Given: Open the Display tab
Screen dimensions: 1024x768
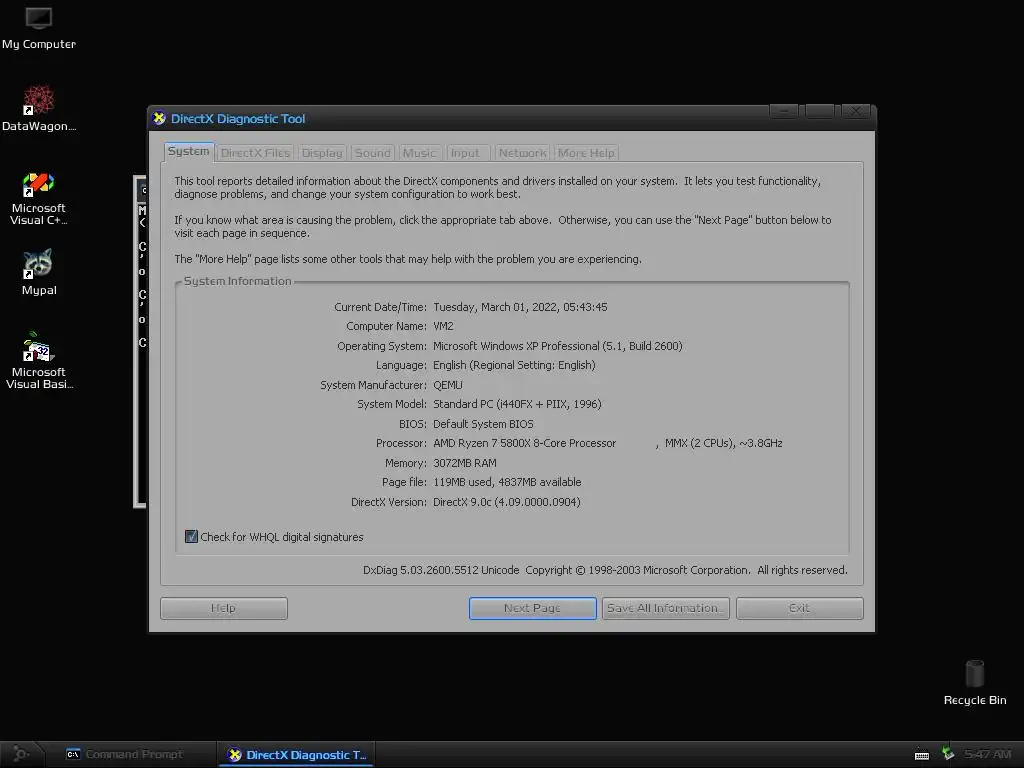Looking at the screenshot, I should click(x=322, y=153).
